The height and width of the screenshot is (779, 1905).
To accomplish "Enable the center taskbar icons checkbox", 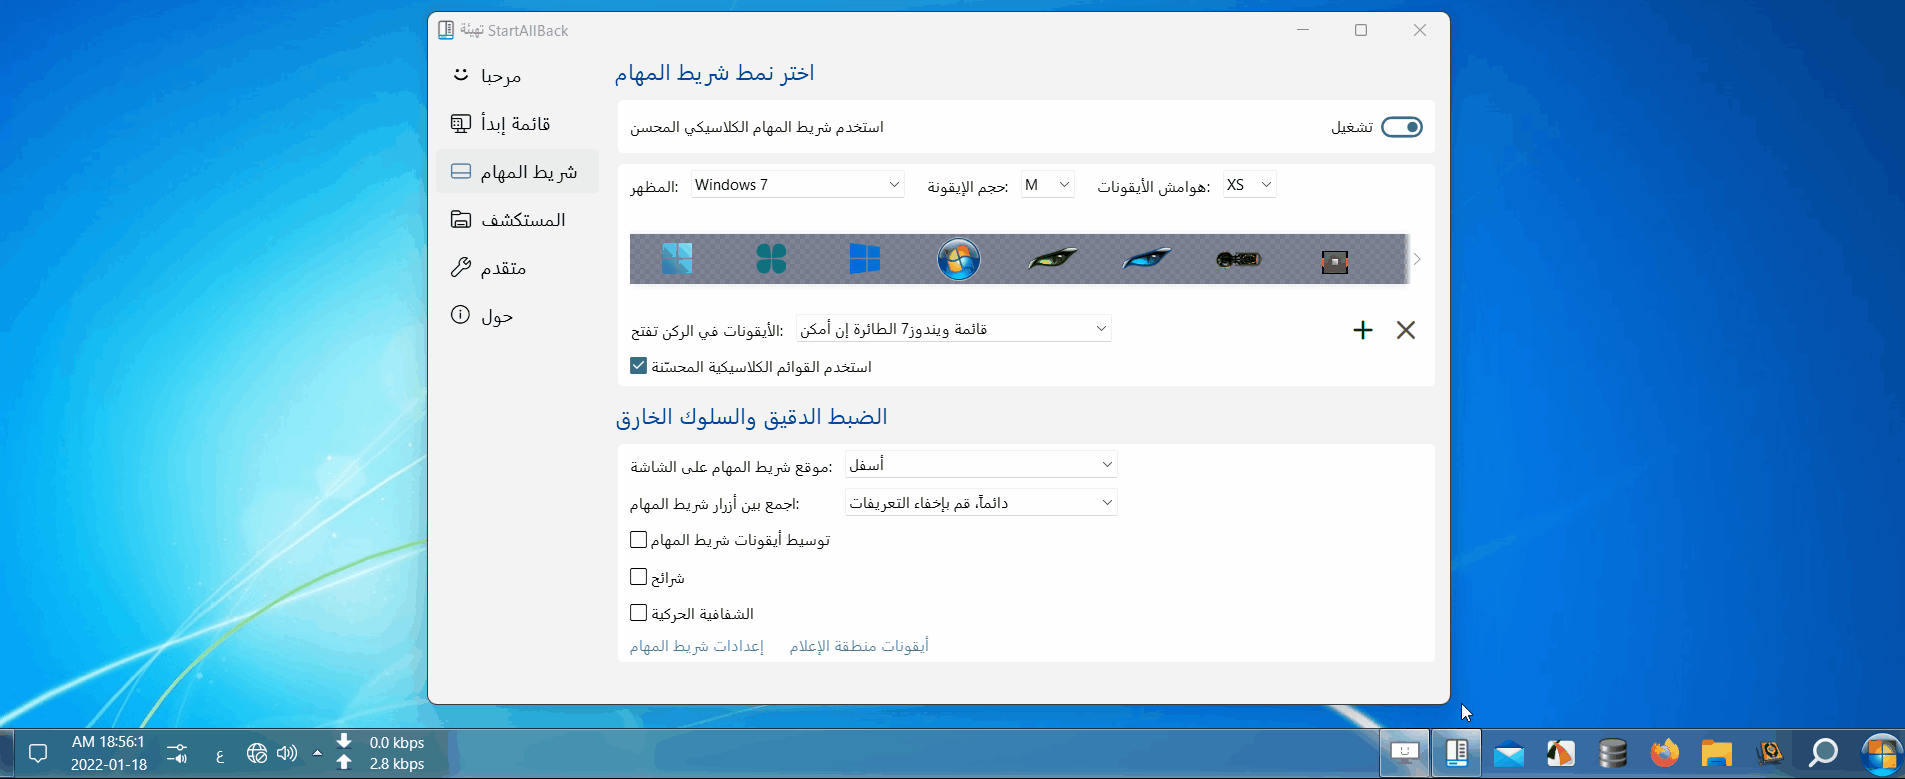I will pos(639,540).
